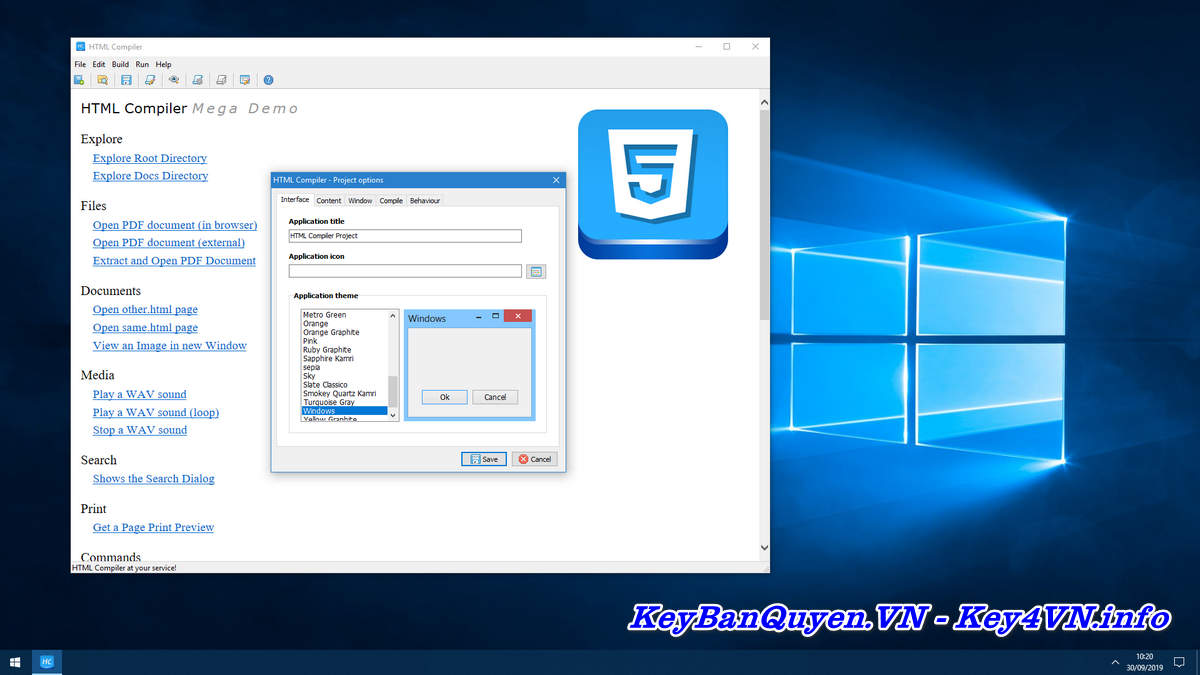
Task: Click Open PDF document (external) link
Action: pos(169,243)
